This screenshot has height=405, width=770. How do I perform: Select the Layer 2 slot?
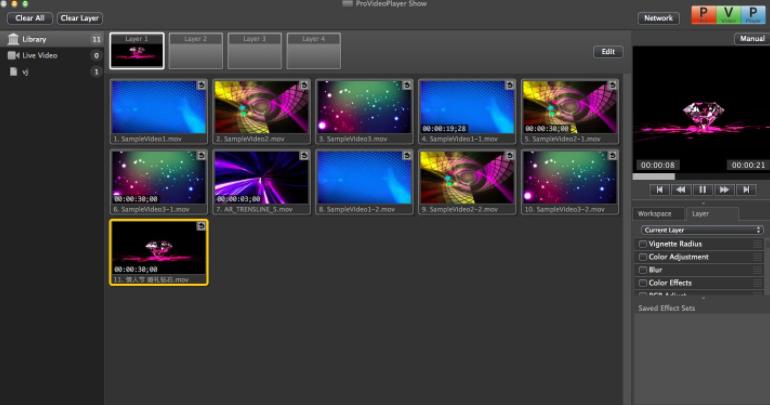(196, 51)
